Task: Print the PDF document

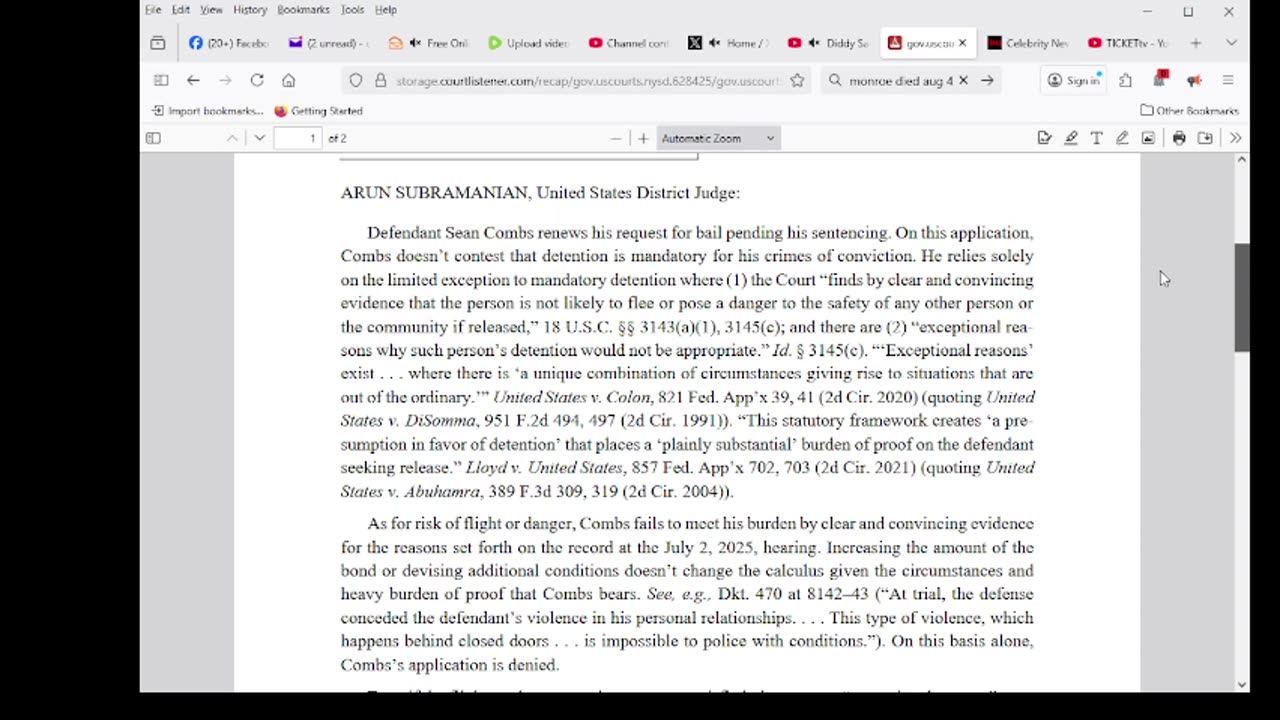Action: tap(1179, 138)
